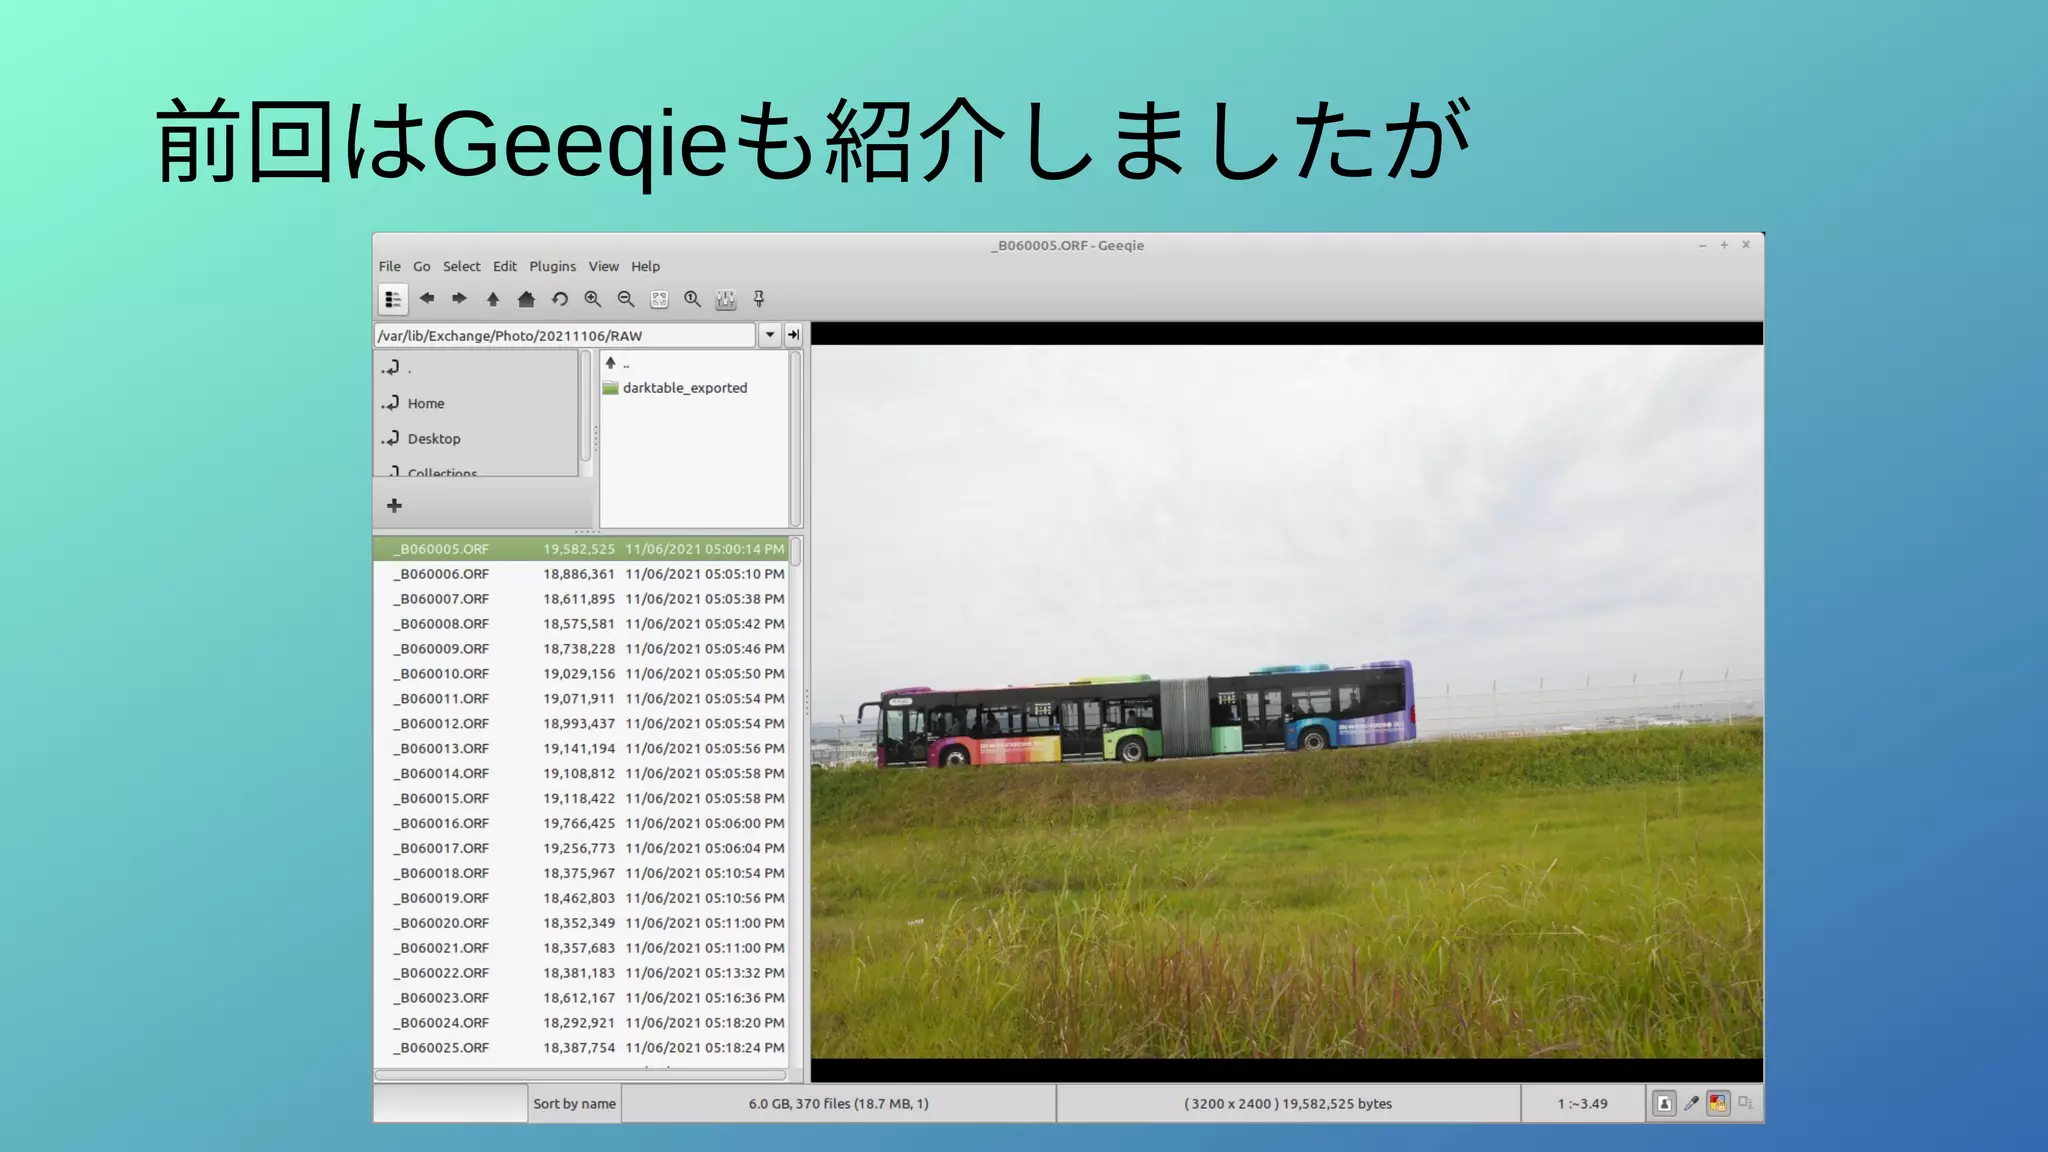Open the View menu
The image size is (2048, 1152).
[x=604, y=266]
